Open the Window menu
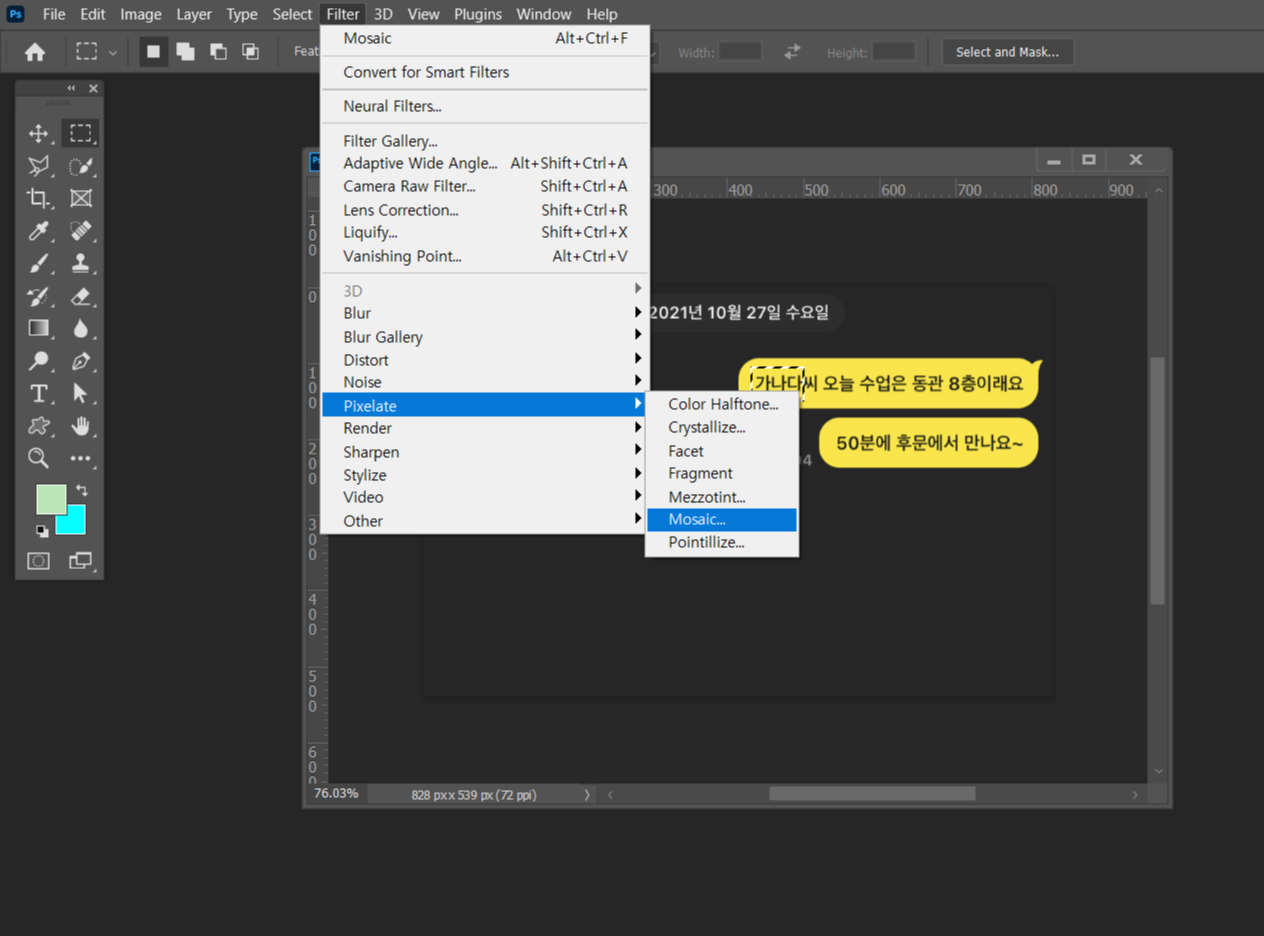This screenshot has width=1264, height=936. click(544, 14)
